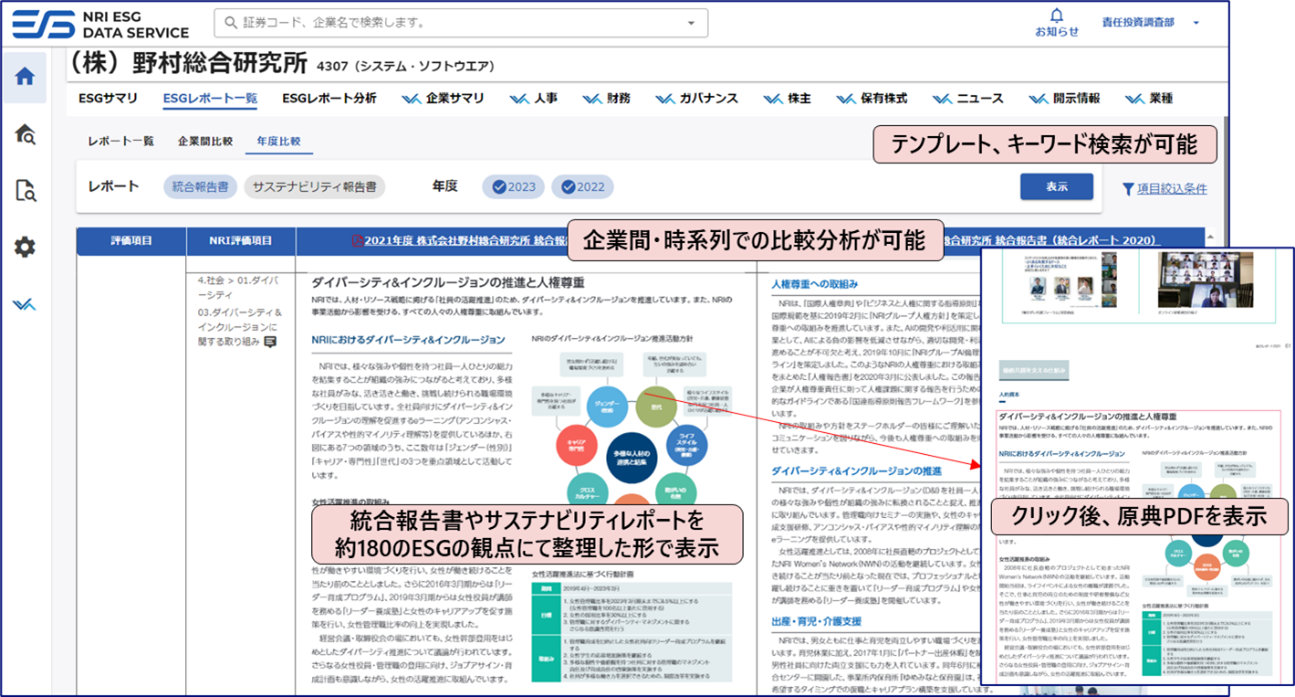1295x697 pixels.
Task: Click the お知らせ label under the bell
Action: pyautogui.click(x=1057, y=32)
